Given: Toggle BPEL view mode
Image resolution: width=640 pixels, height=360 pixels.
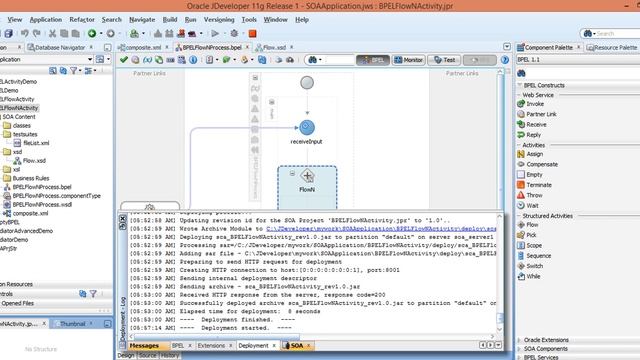Looking at the screenshot, I should tap(373, 60).
